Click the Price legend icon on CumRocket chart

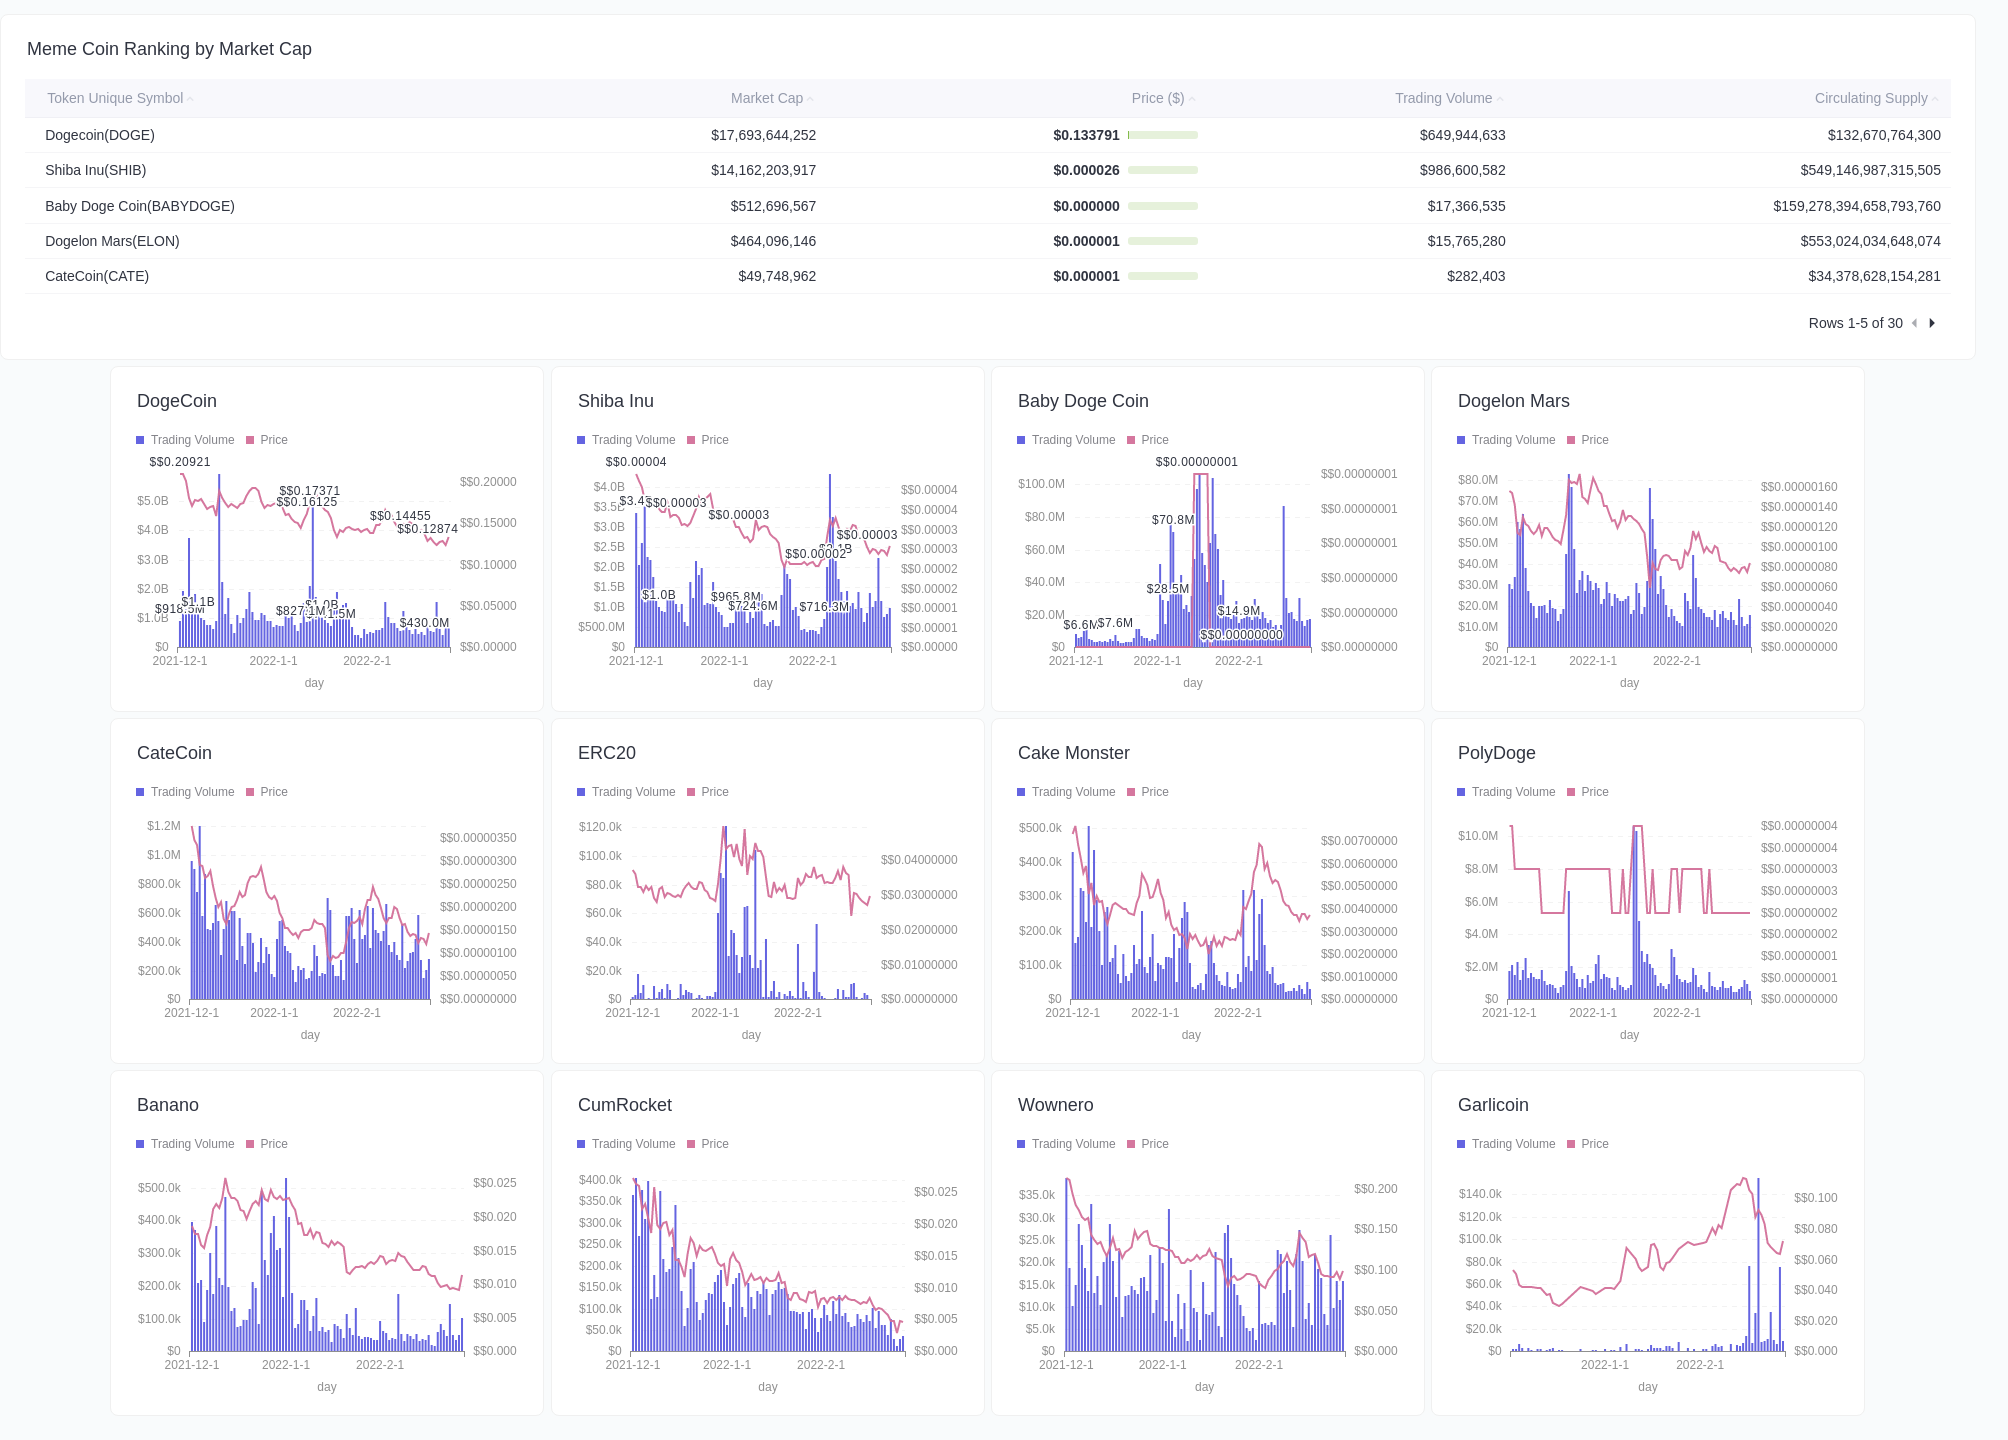pyautogui.click(x=693, y=1143)
